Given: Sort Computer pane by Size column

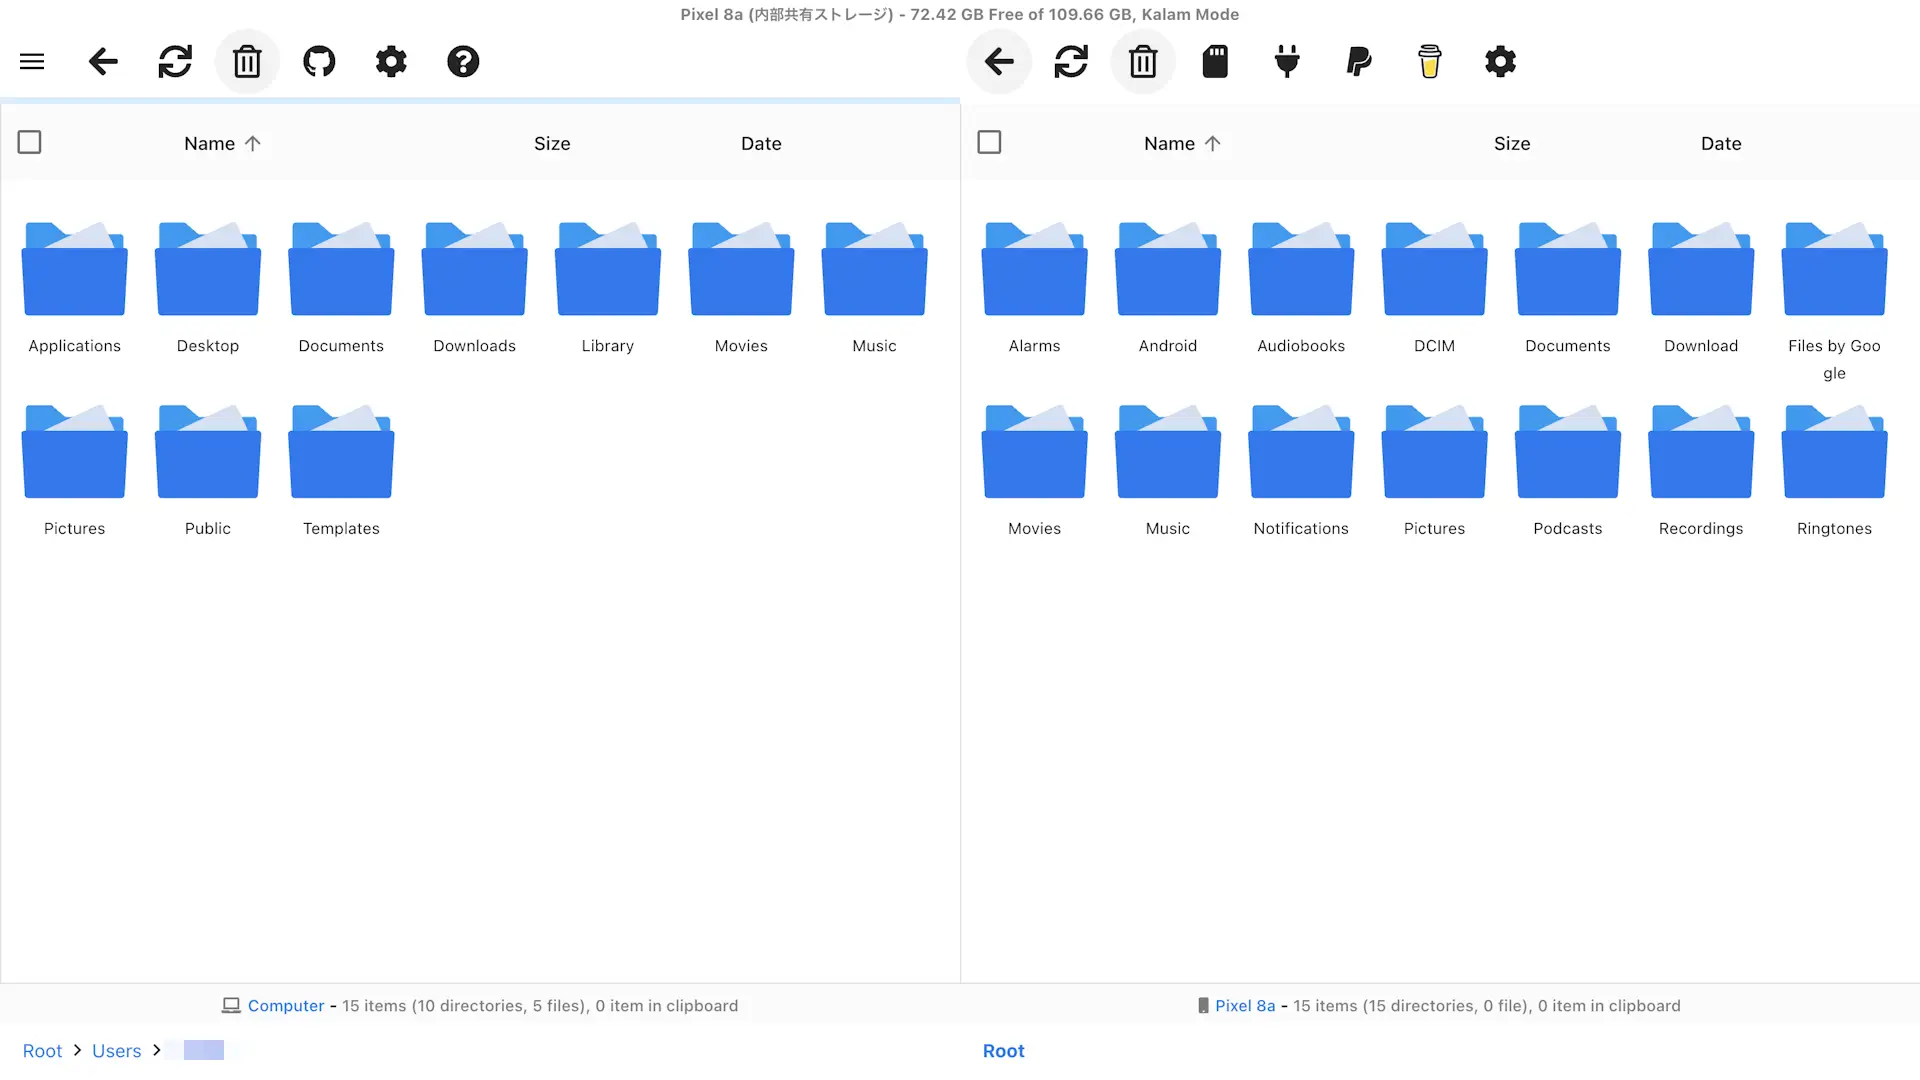Looking at the screenshot, I should coord(552,144).
